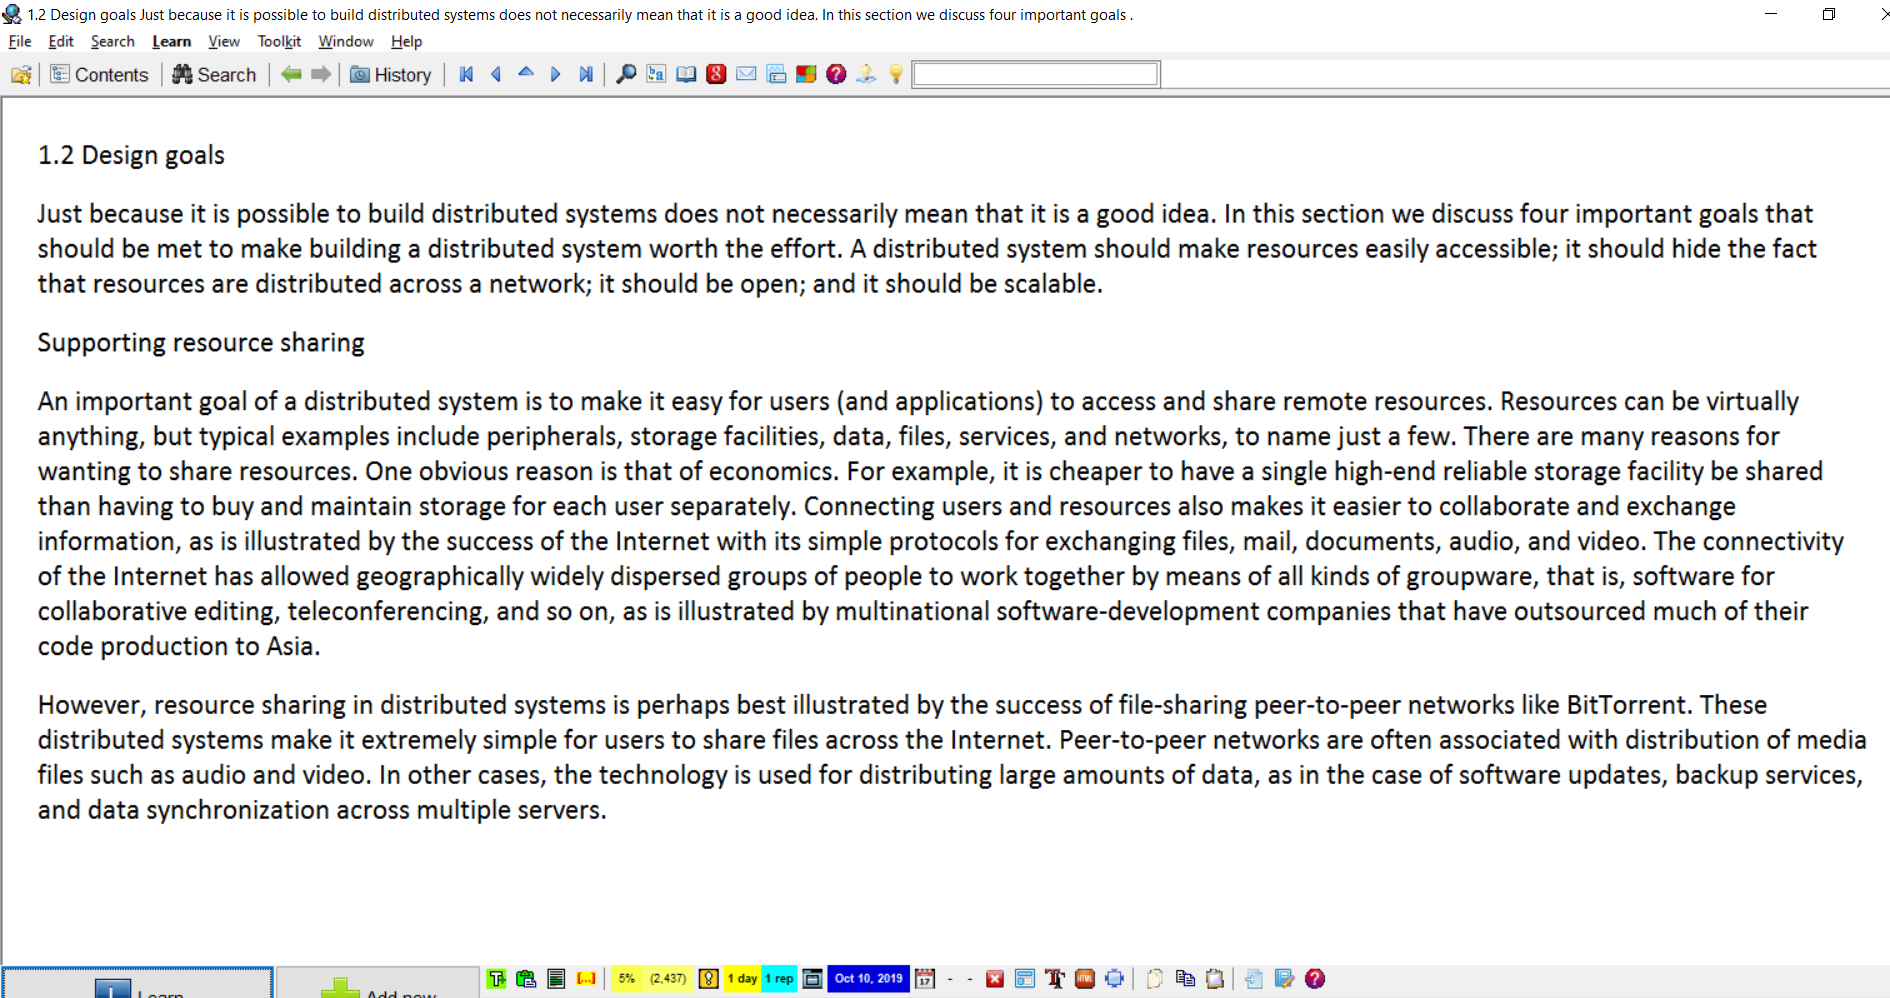Click the 1 day interval field
The width and height of the screenshot is (1890, 998).
742,979
